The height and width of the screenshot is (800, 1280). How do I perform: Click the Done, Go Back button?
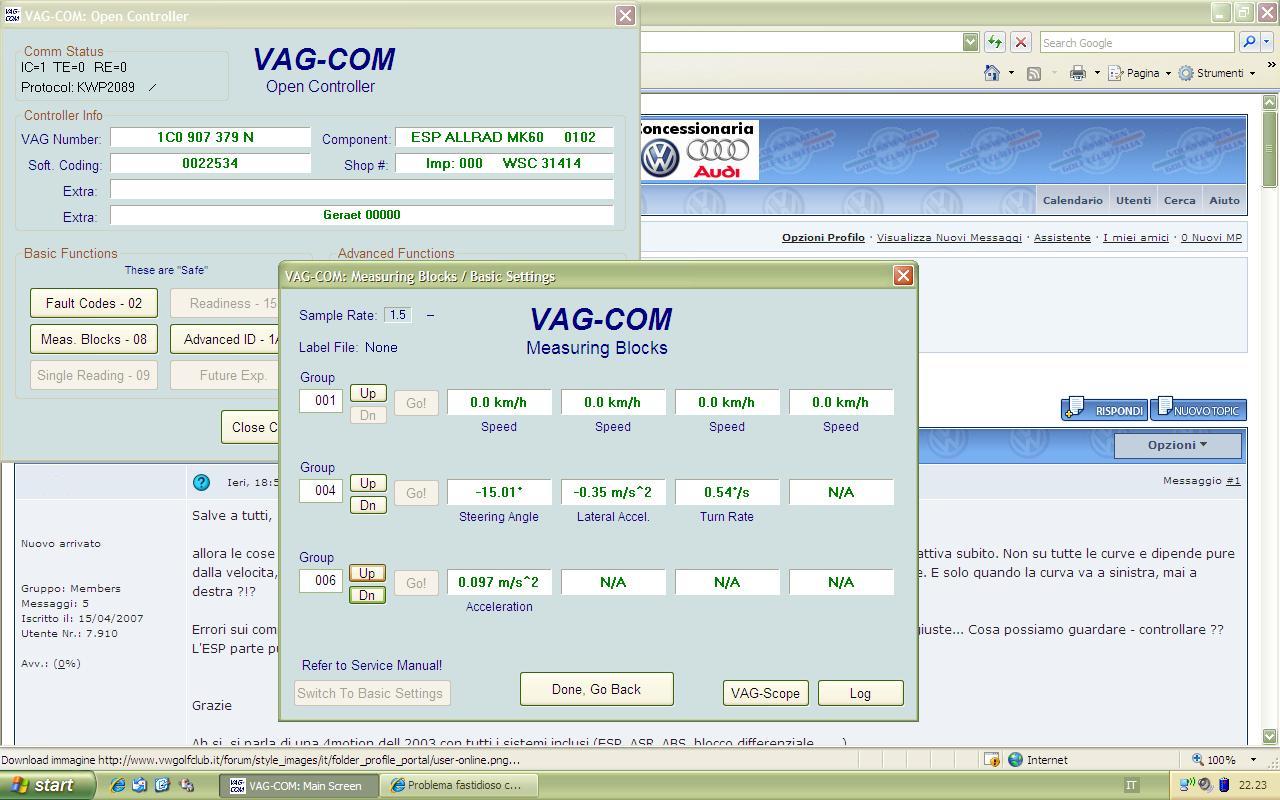[x=596, y=689]
